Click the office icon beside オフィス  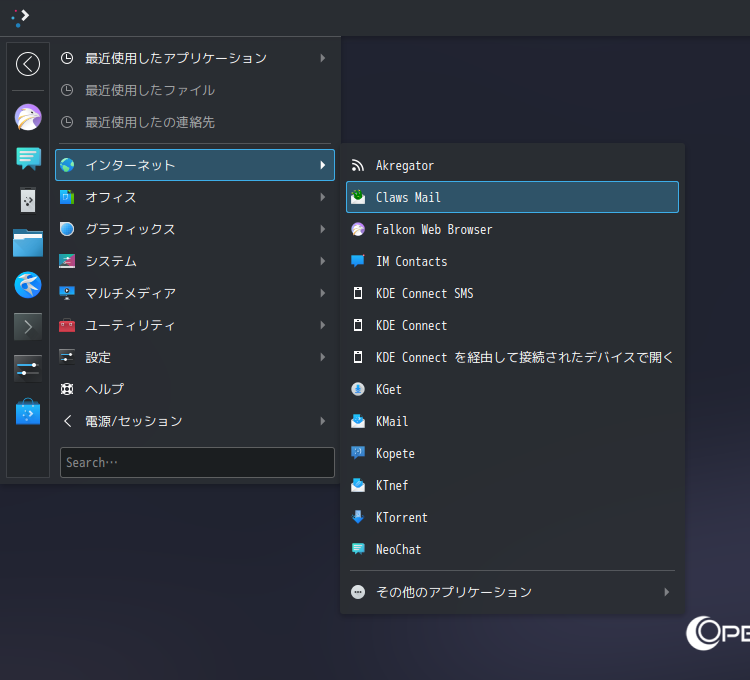click(67, 197)
